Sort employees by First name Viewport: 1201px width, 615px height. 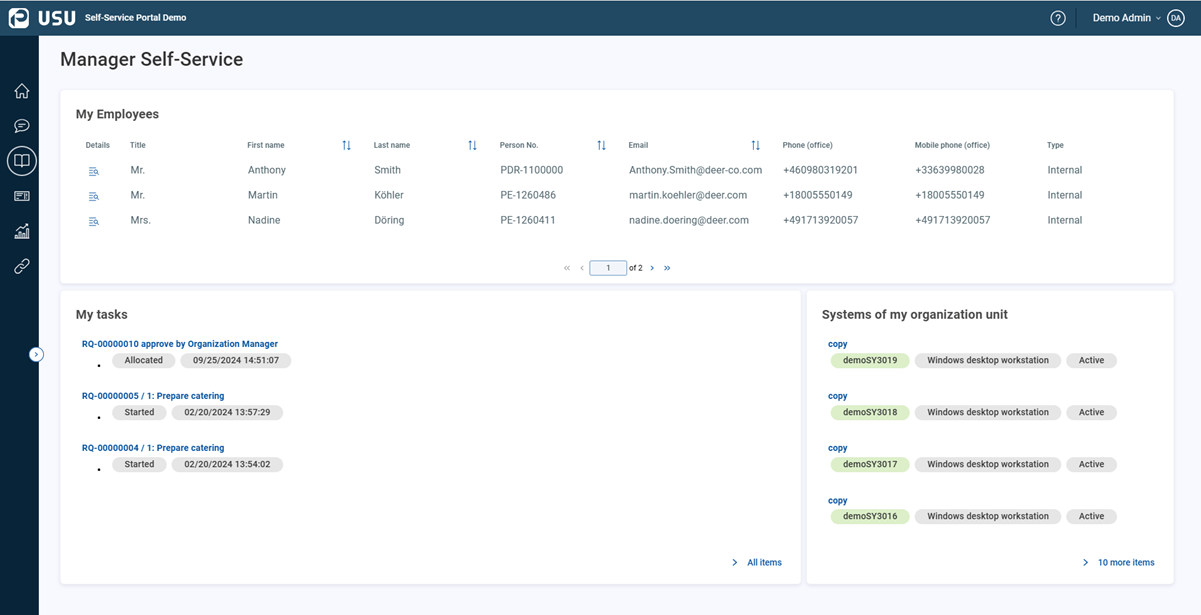pos(346,145)
